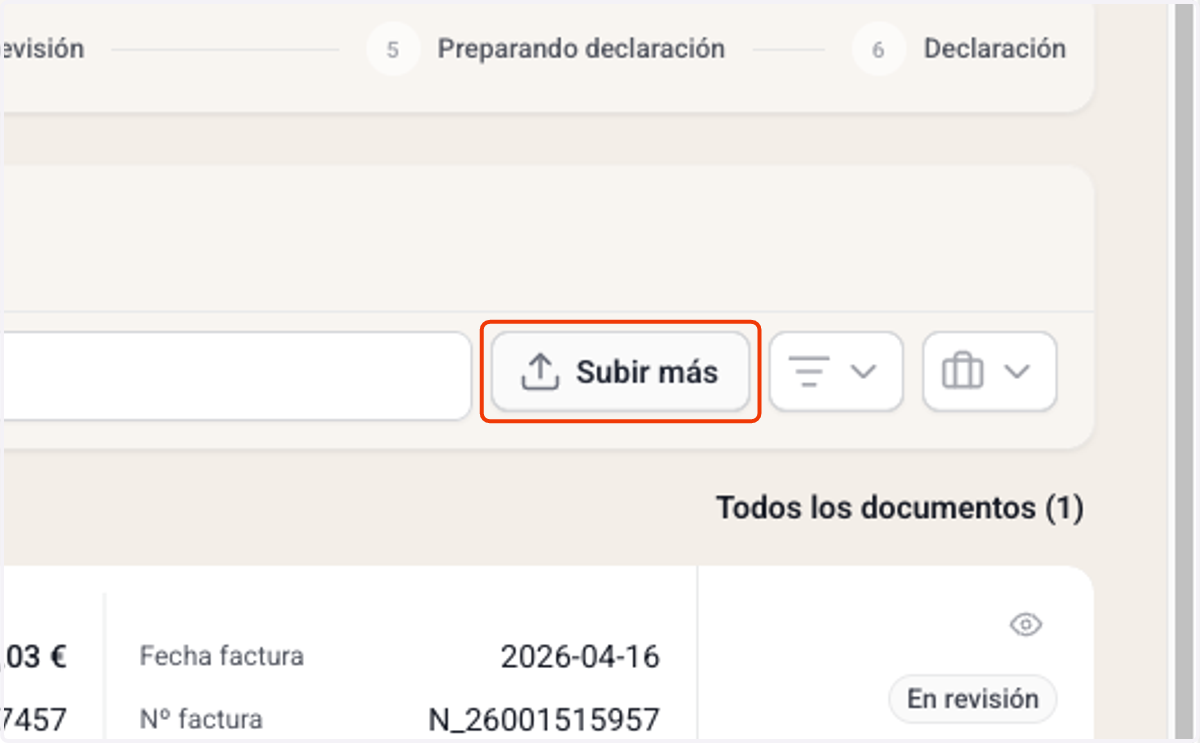Focus the search input field

pos(236,376)
